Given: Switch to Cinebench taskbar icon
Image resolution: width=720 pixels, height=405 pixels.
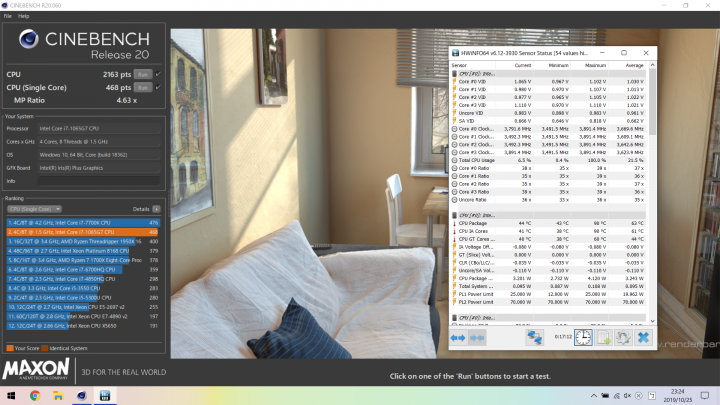Looking at the screenshot, I should click(x=82, y=396).
